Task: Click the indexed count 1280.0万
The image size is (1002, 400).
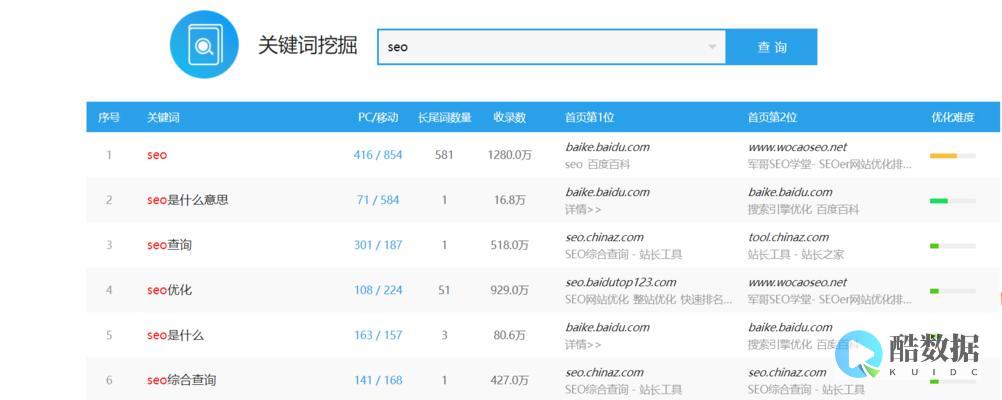Action: 509,155
